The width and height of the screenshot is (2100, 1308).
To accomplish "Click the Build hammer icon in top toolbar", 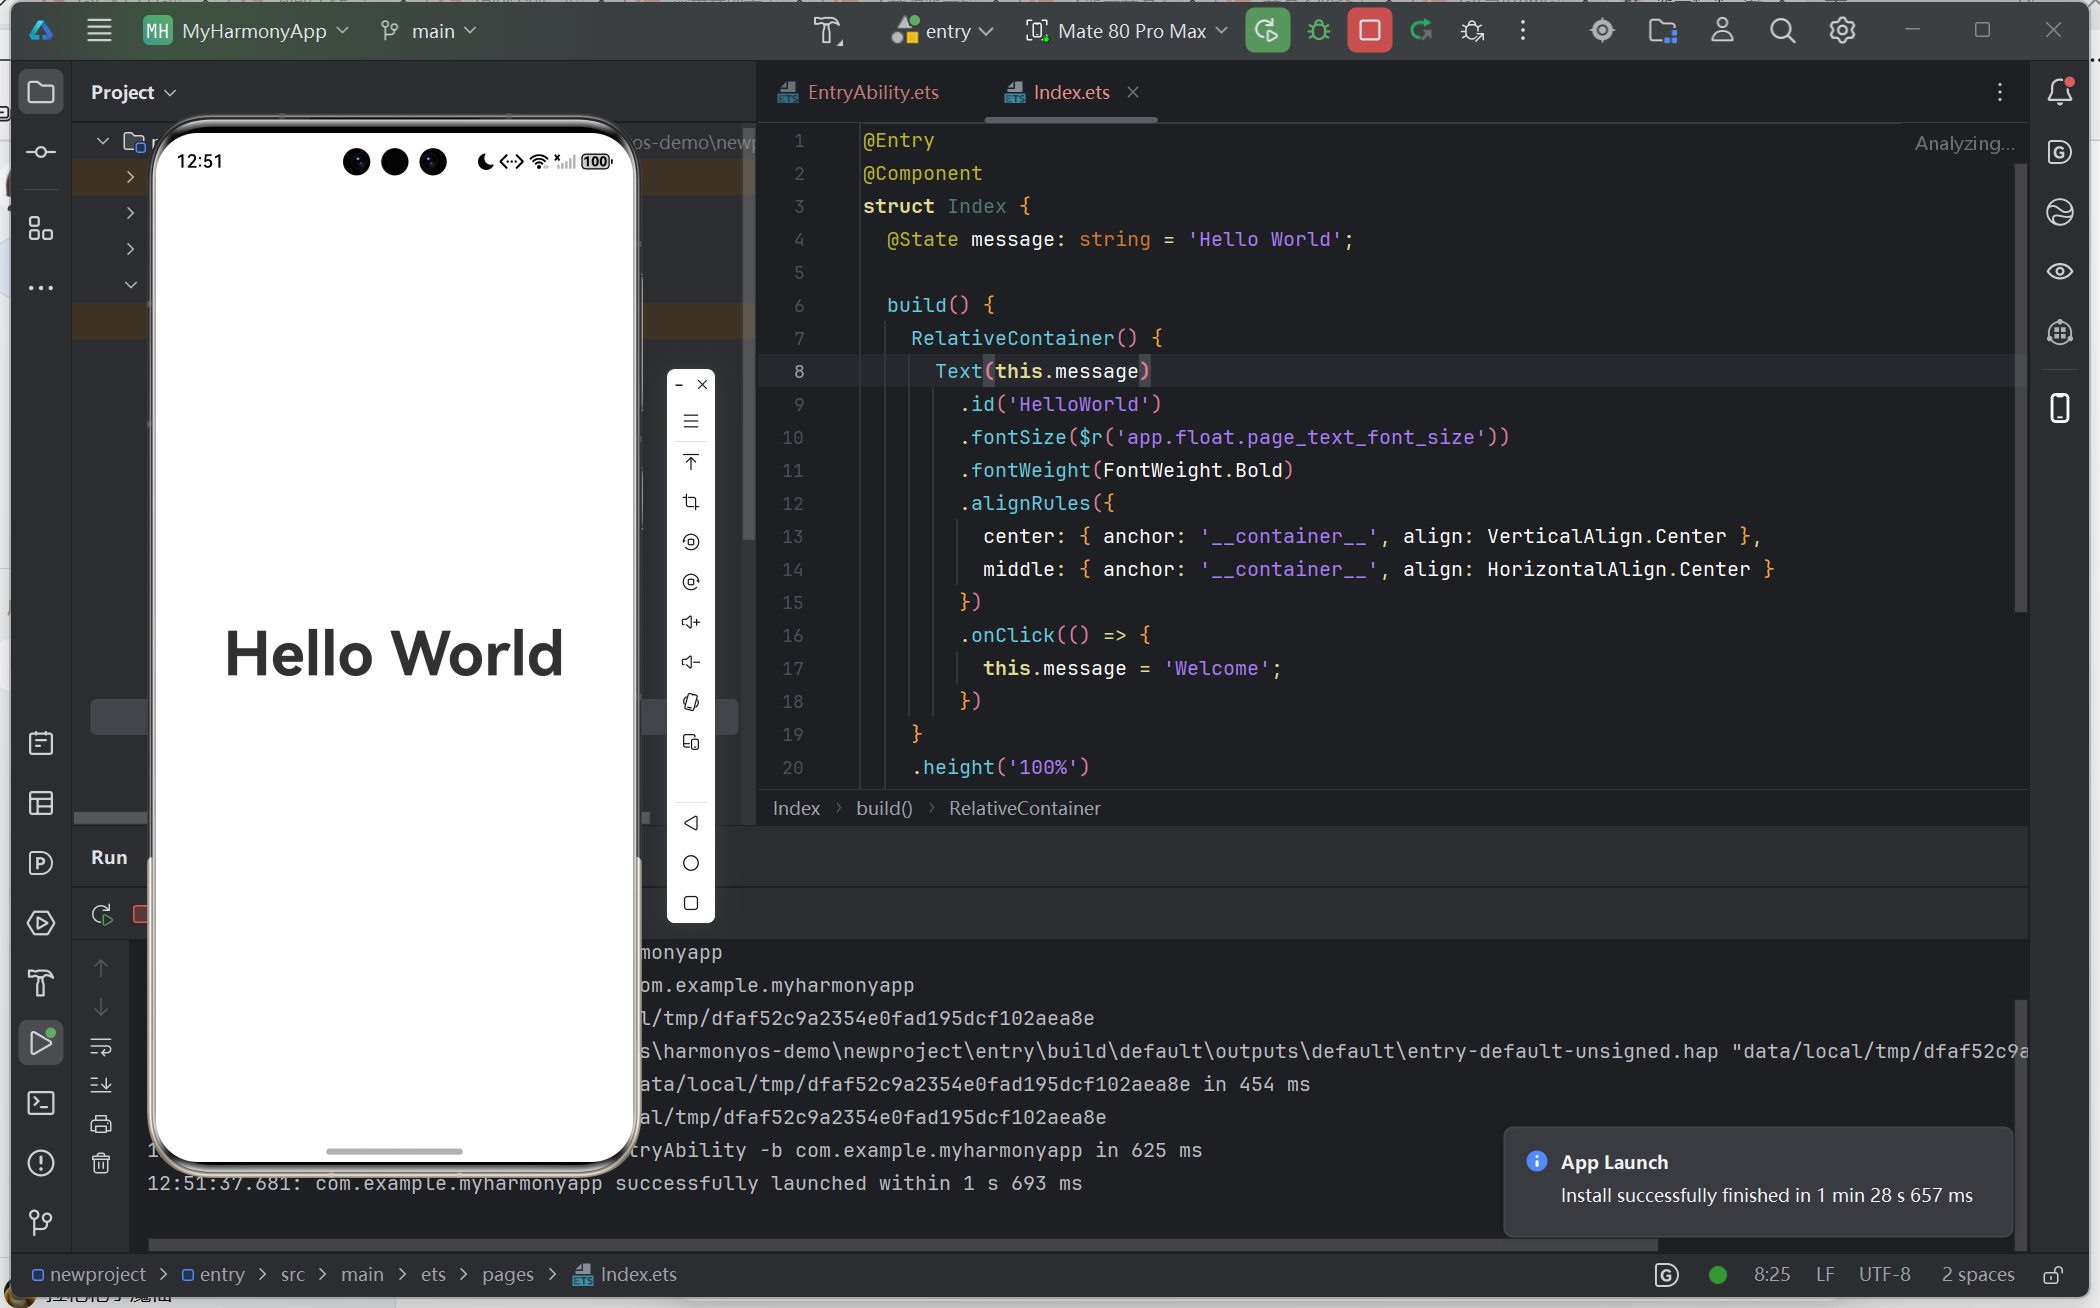I will point(827,31).
